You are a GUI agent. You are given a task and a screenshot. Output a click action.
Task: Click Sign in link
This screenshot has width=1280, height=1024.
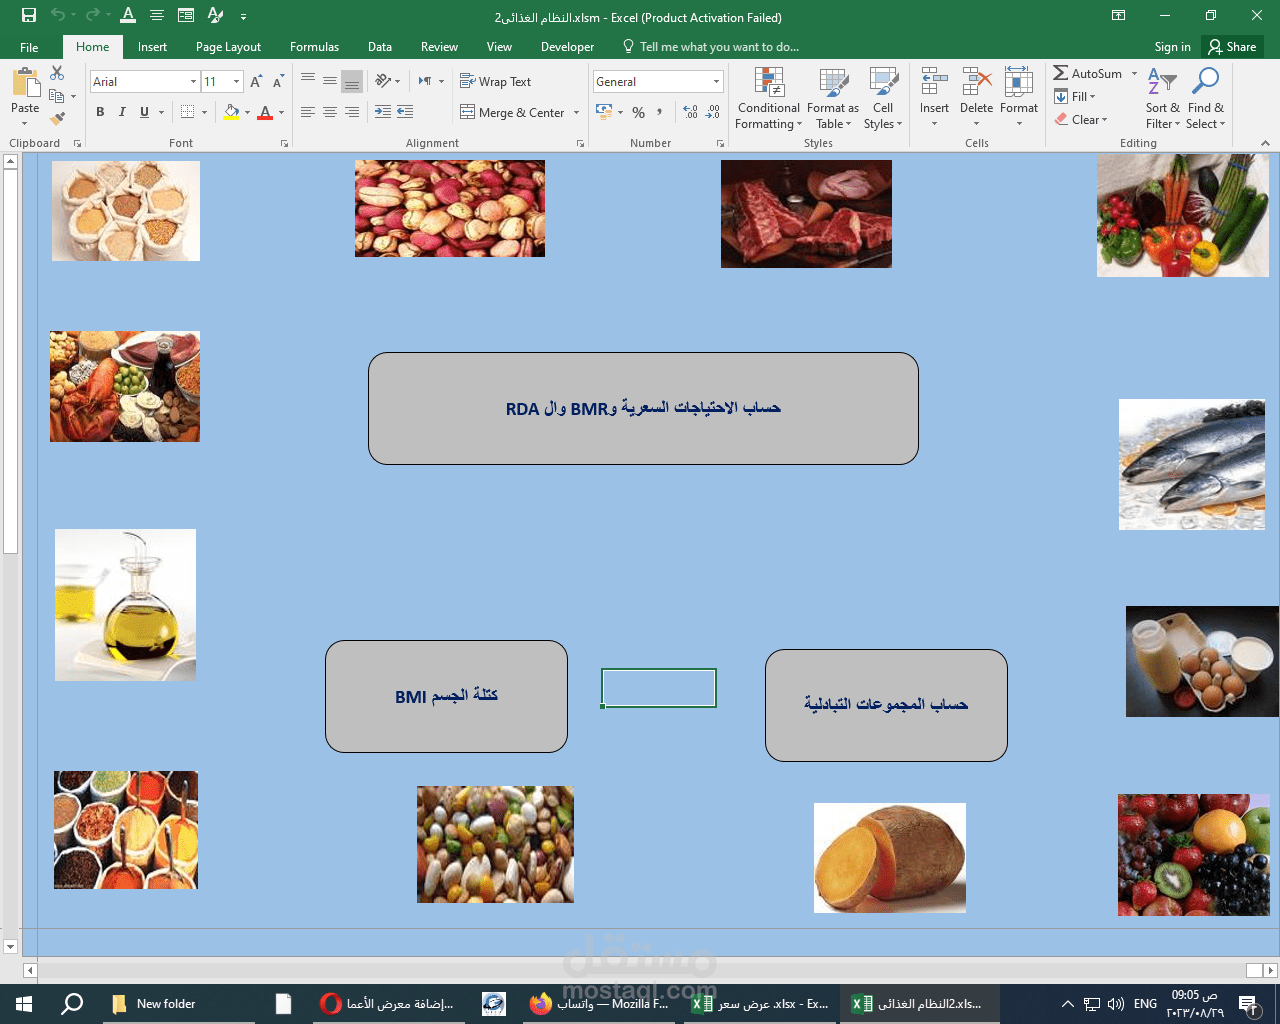click(1172, 47)
